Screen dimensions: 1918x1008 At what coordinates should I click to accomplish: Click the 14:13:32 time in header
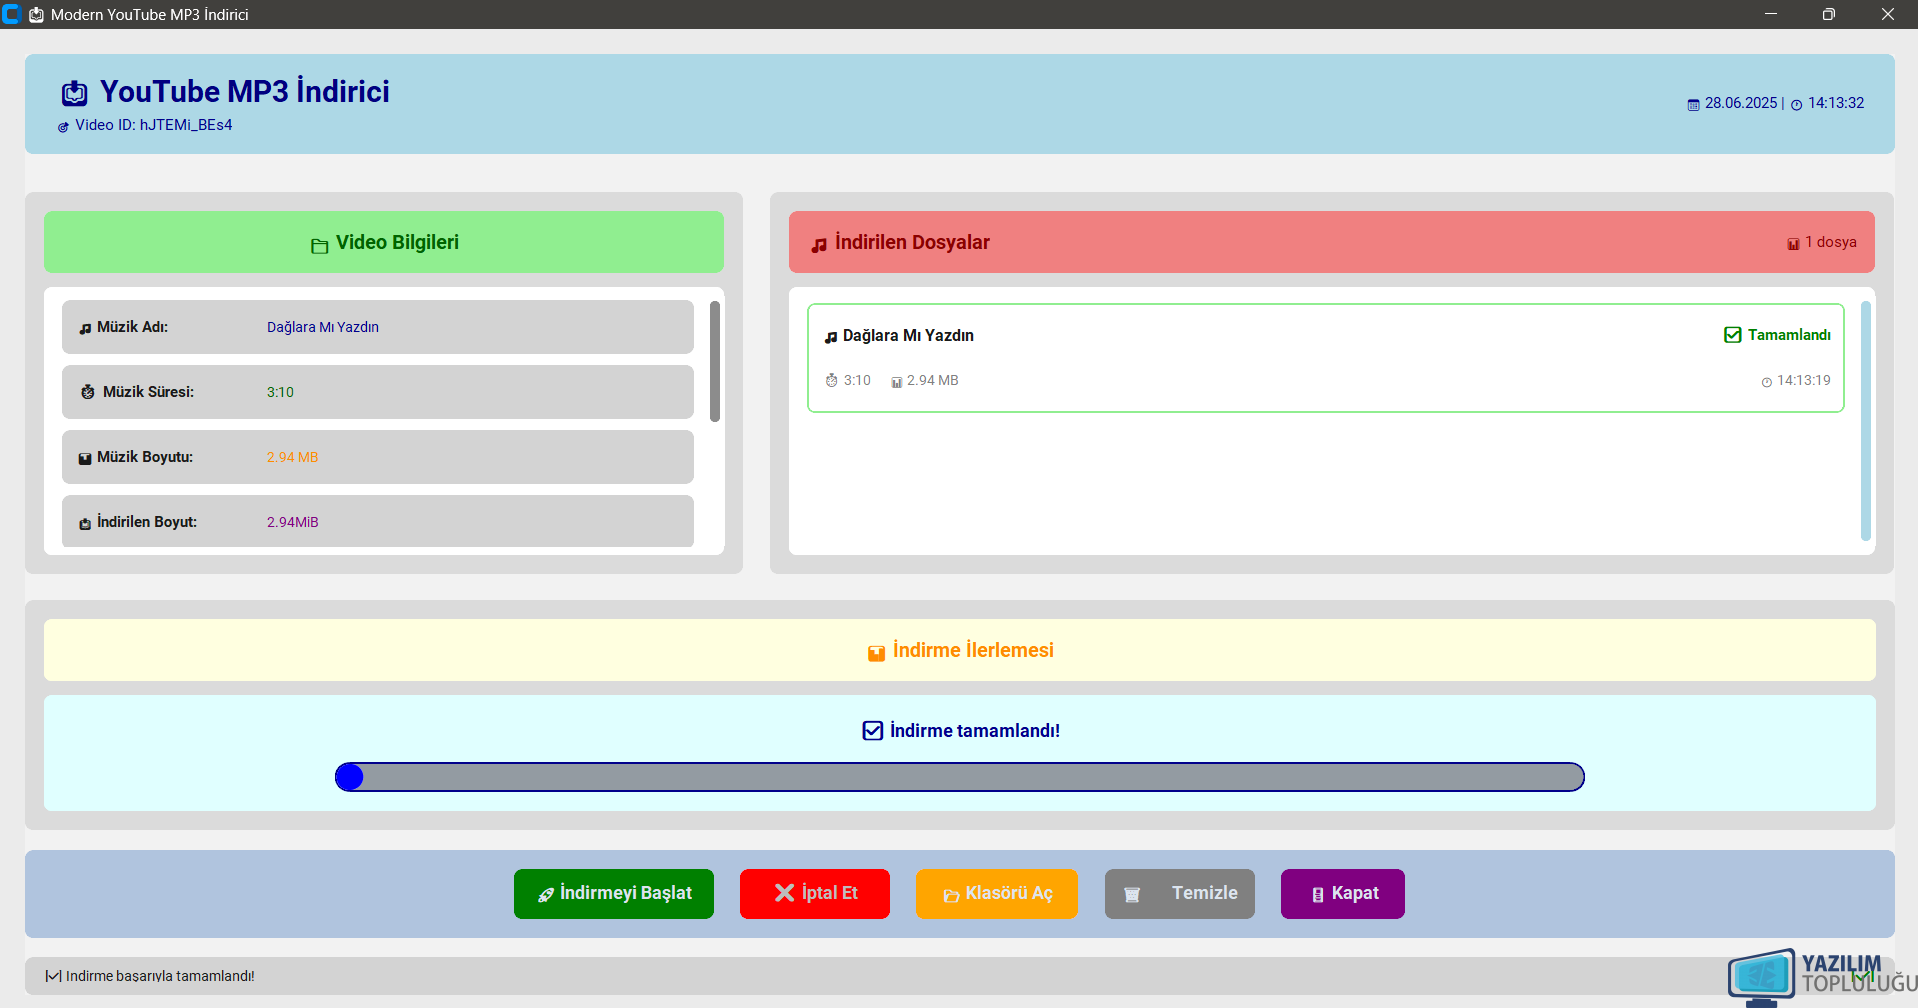point(1836,103)
